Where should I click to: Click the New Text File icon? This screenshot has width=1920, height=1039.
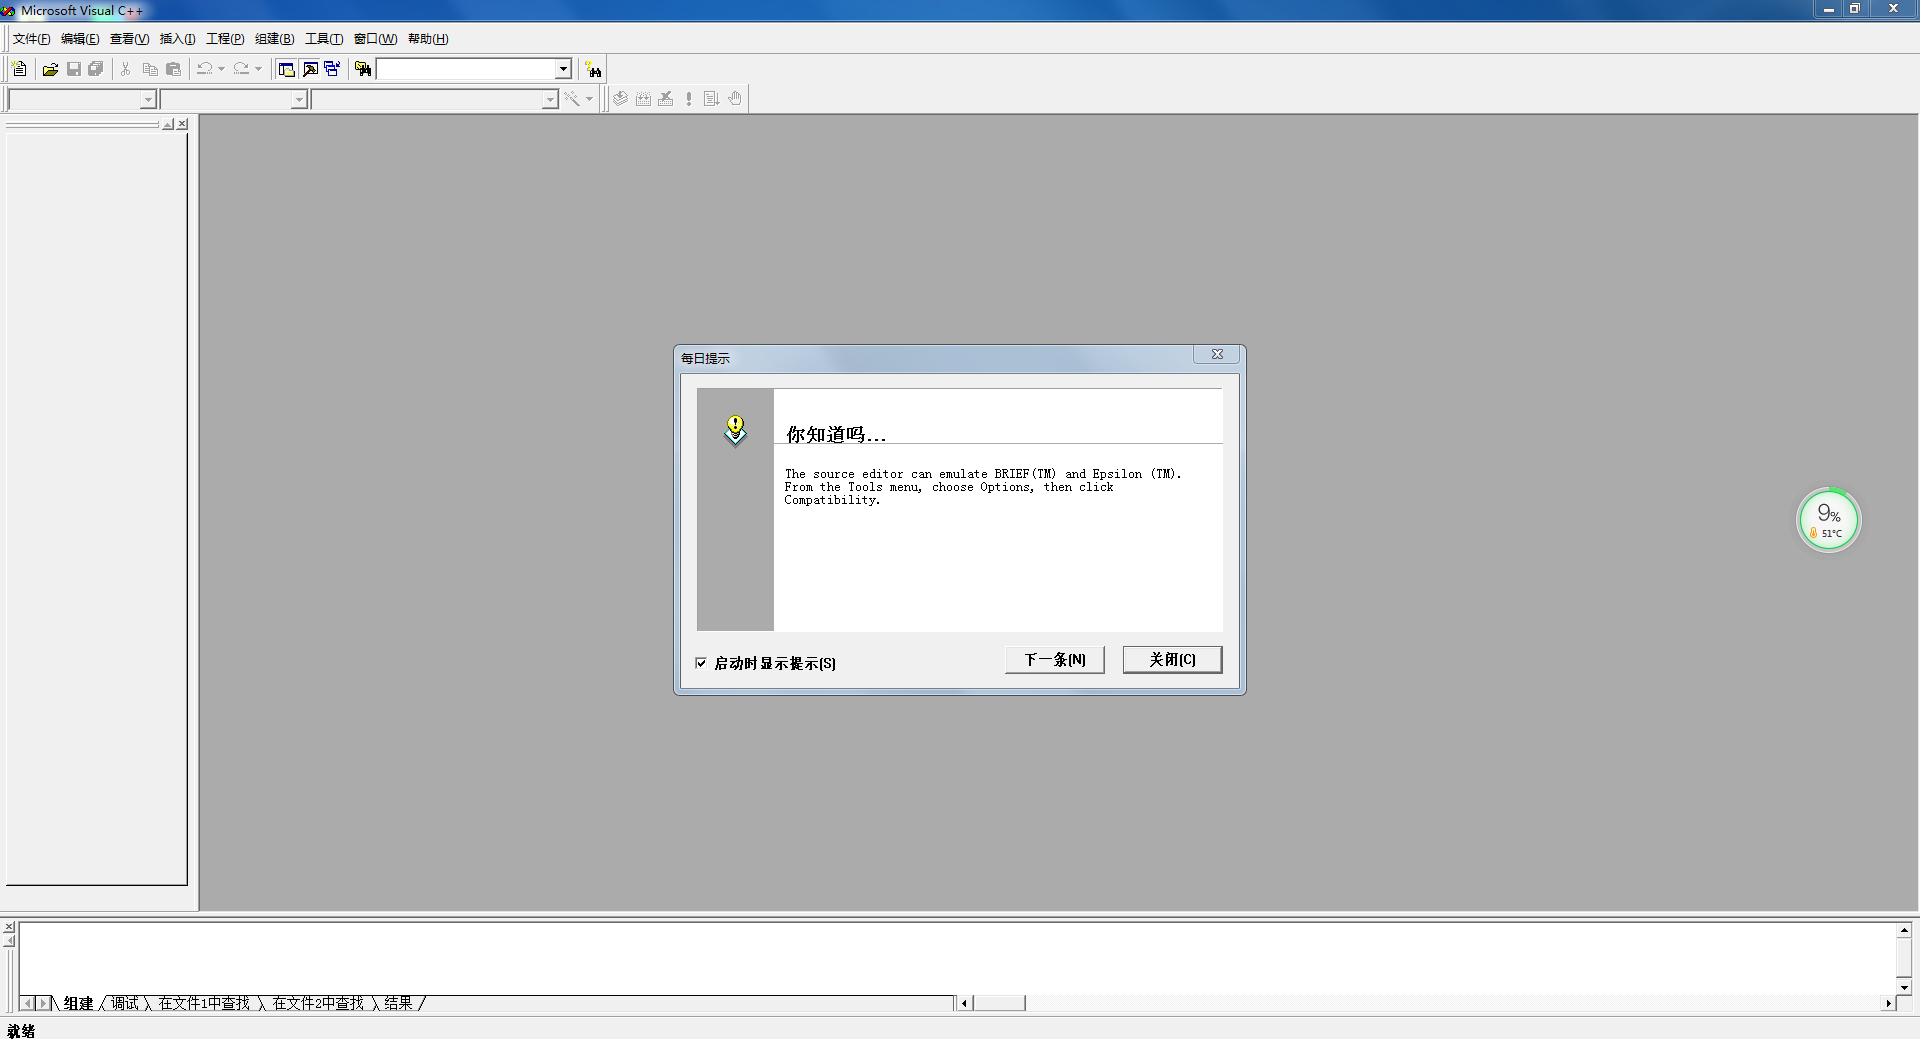[19, 69]
